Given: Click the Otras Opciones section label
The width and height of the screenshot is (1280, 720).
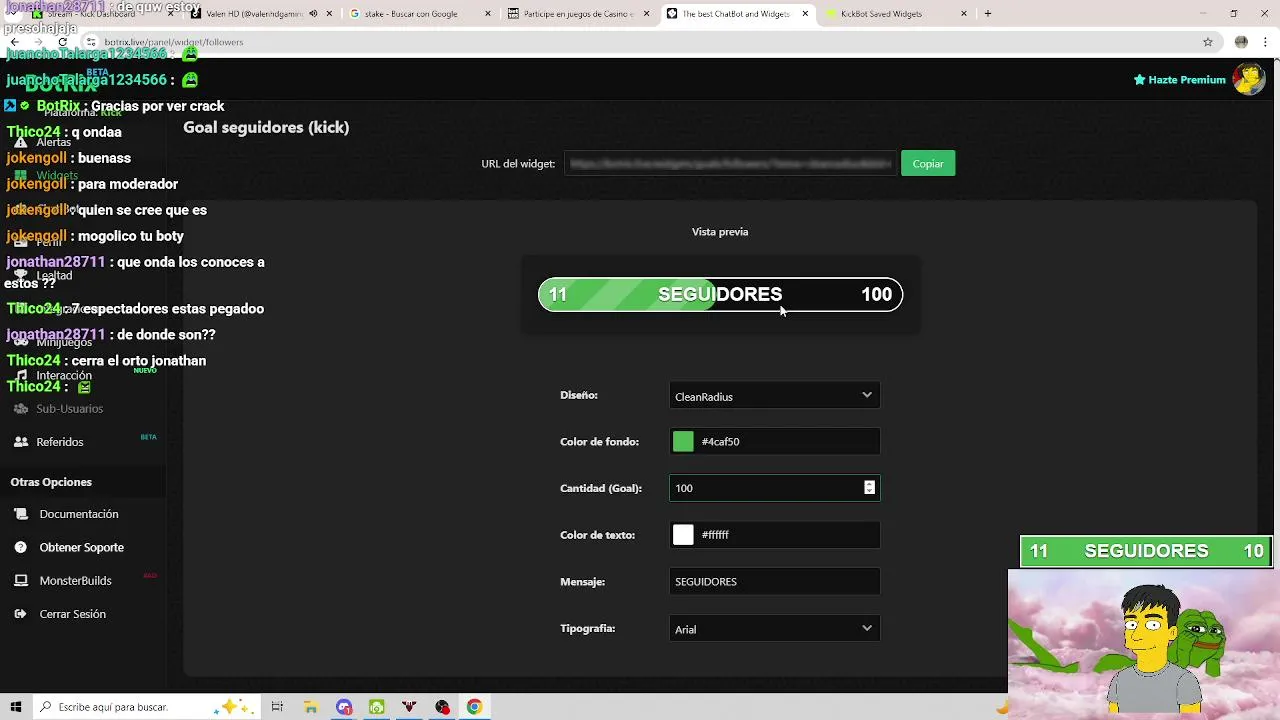Looking at the screenshot, I should coord(51,482).
